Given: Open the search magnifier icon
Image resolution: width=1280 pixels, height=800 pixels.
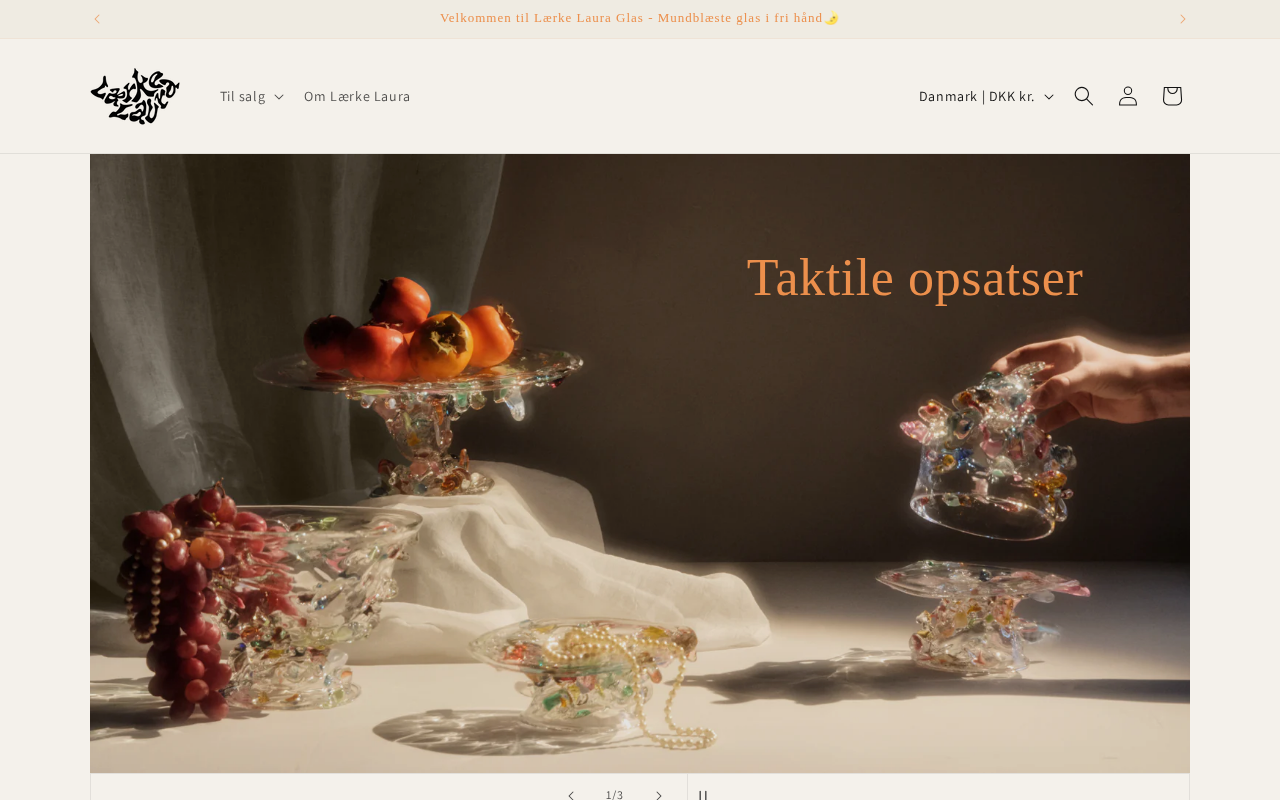Looking at the screenshot, I should (x=1084, y=96).
